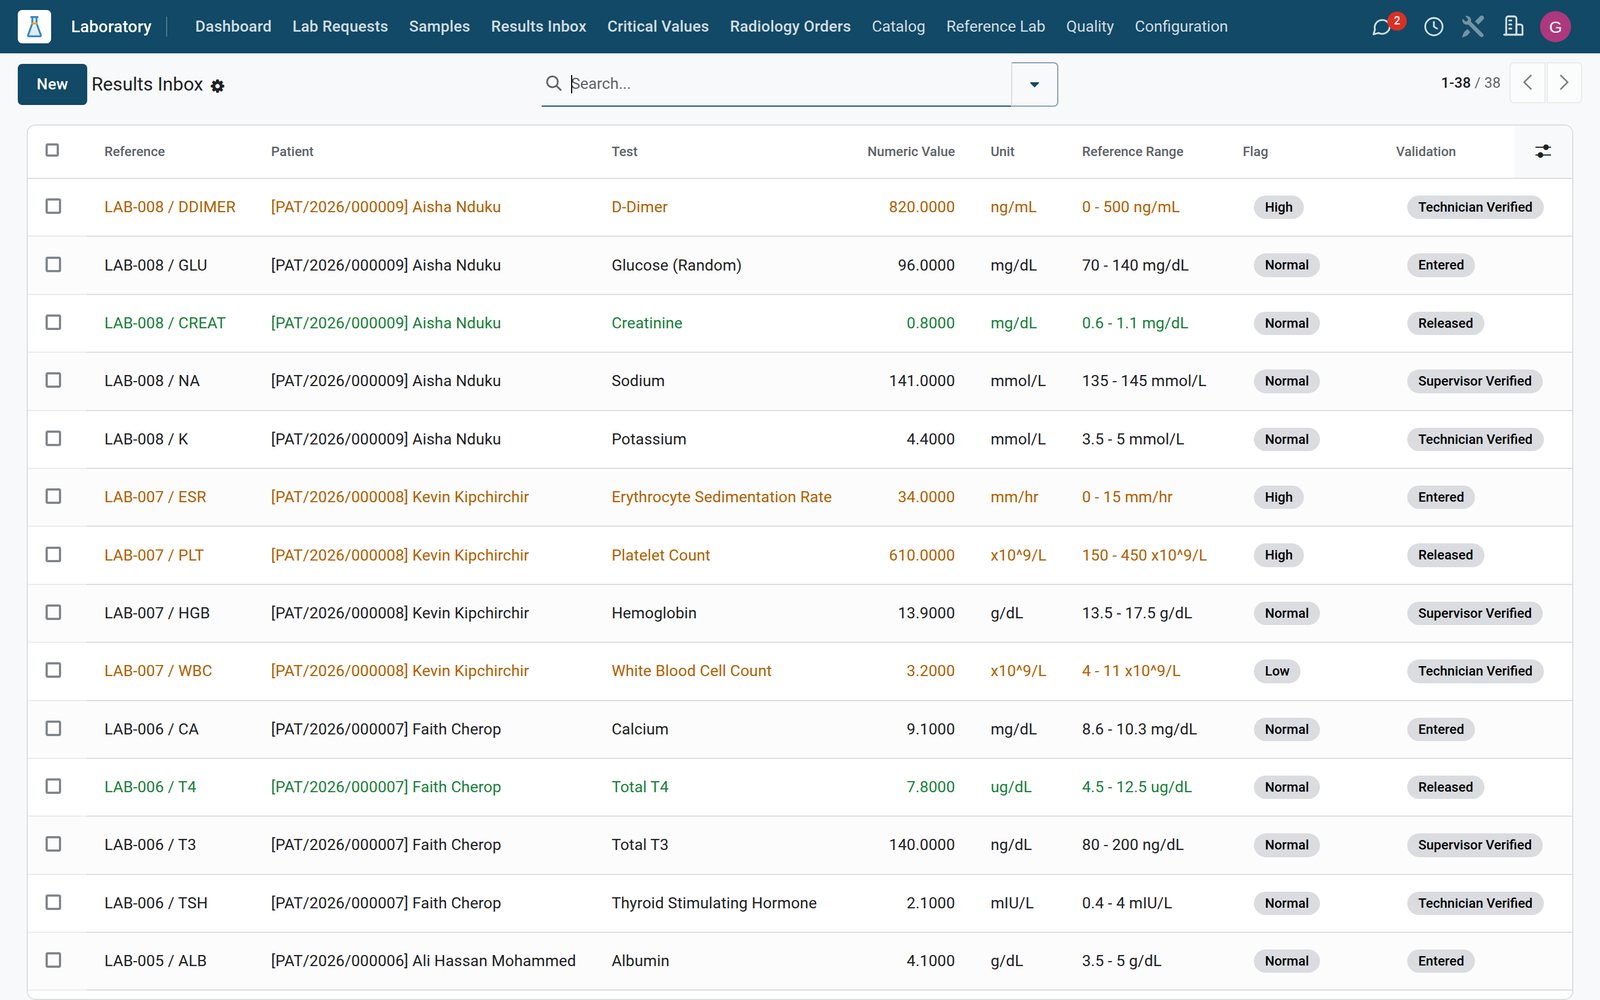Click the 140.0000 value on Total T3 row
Screen dimensions: 1600x1000
[x=921, y=845]
